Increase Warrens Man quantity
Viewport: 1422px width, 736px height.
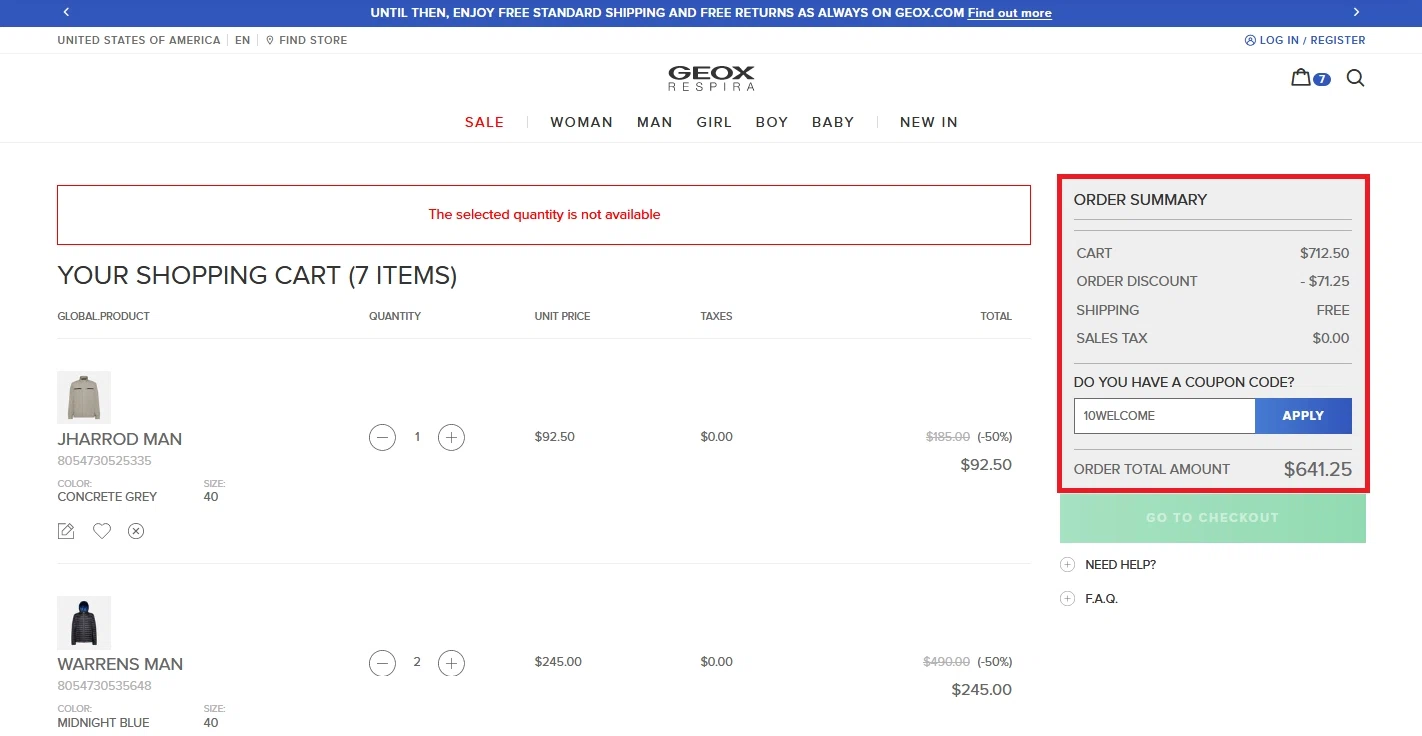pyautogui.click(x=452, y=662)
